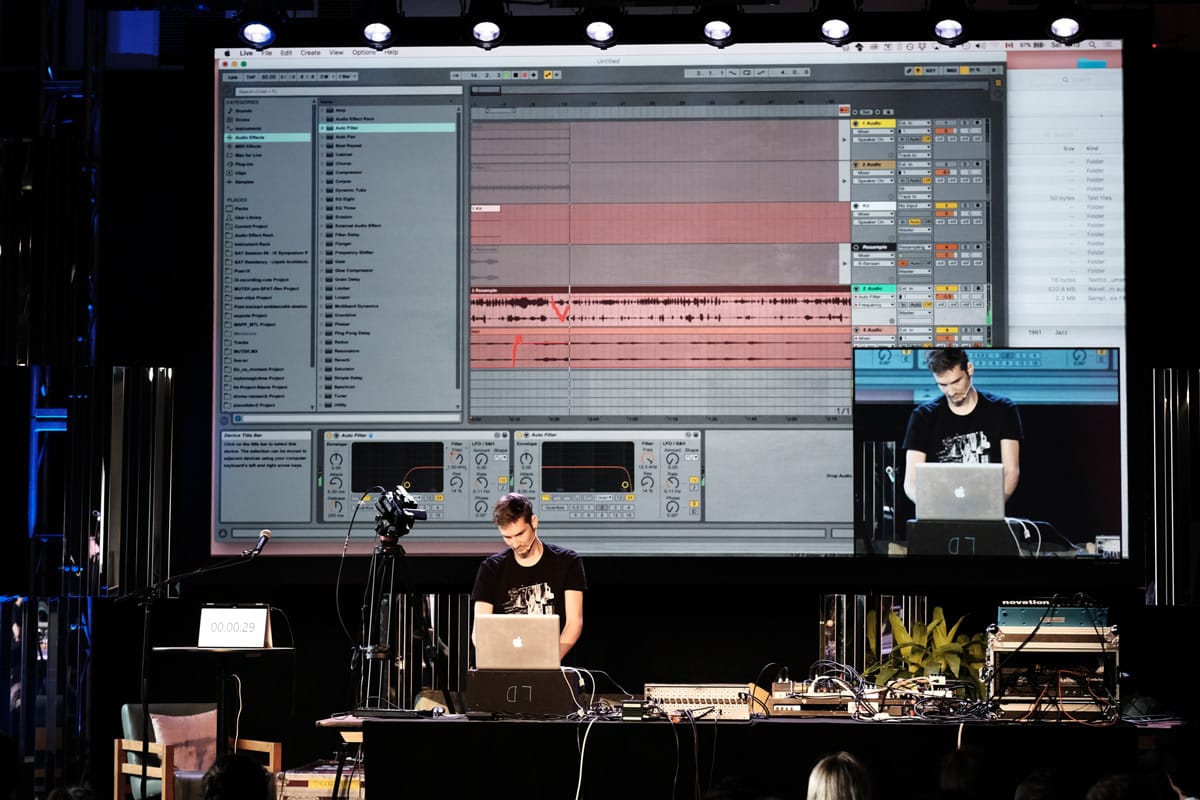Toggle the first Auto Filter device activator

pyautogui.click(x=328, y=435)
